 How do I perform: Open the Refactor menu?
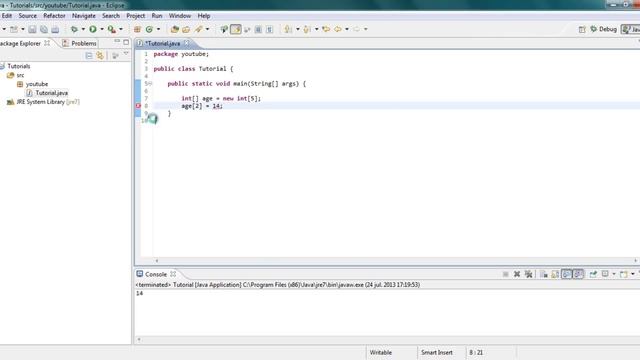coord(54,16)
